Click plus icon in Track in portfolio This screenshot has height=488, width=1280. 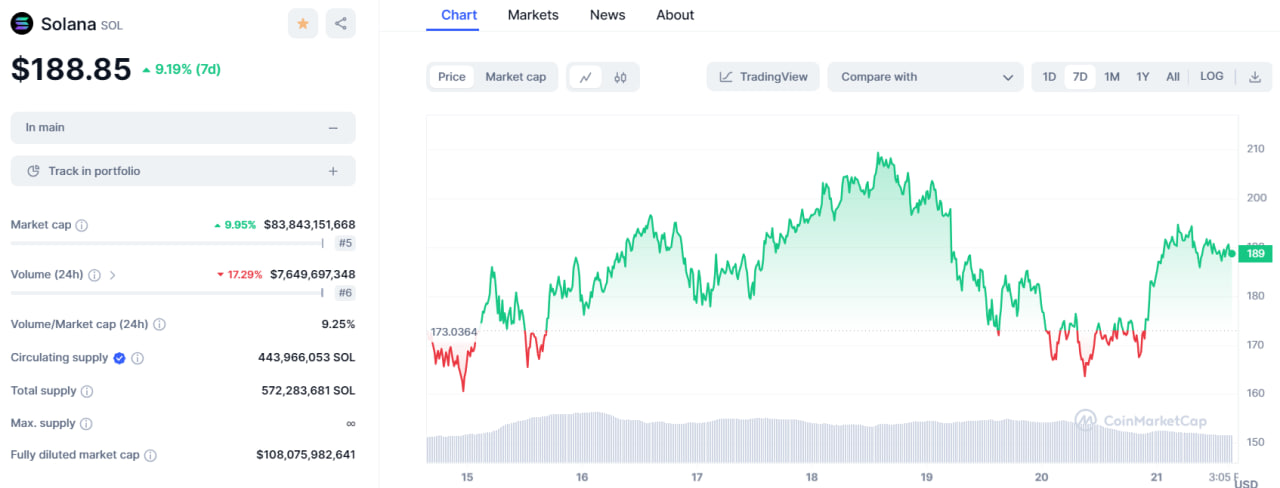333,171
